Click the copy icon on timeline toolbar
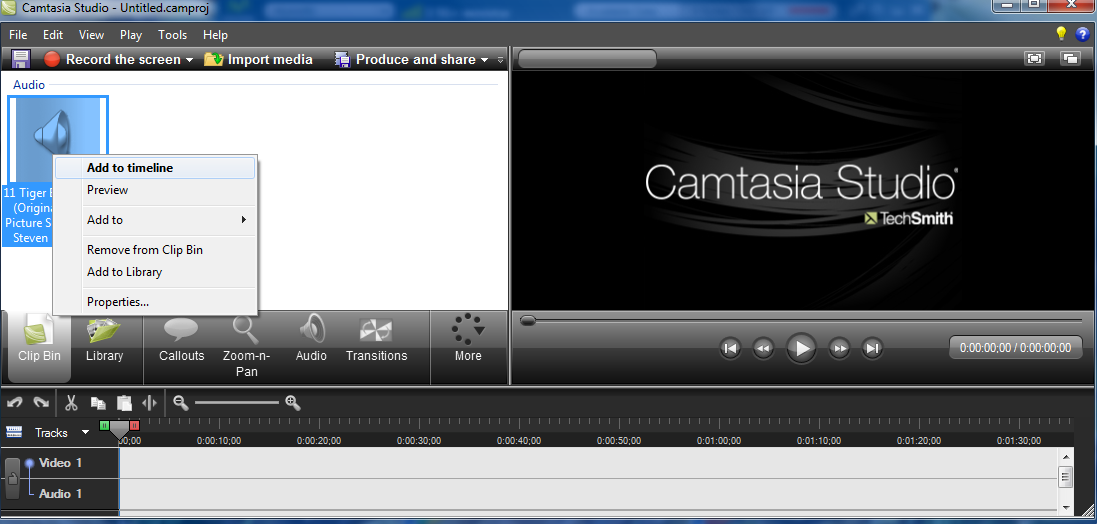 (x=98, y=403)
